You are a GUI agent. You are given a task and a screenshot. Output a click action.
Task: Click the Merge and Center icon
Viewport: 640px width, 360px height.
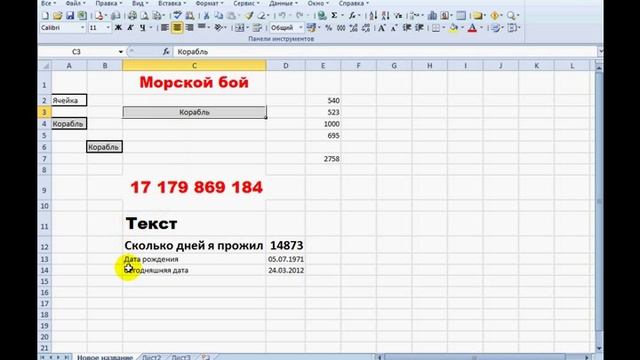[240, 28]
